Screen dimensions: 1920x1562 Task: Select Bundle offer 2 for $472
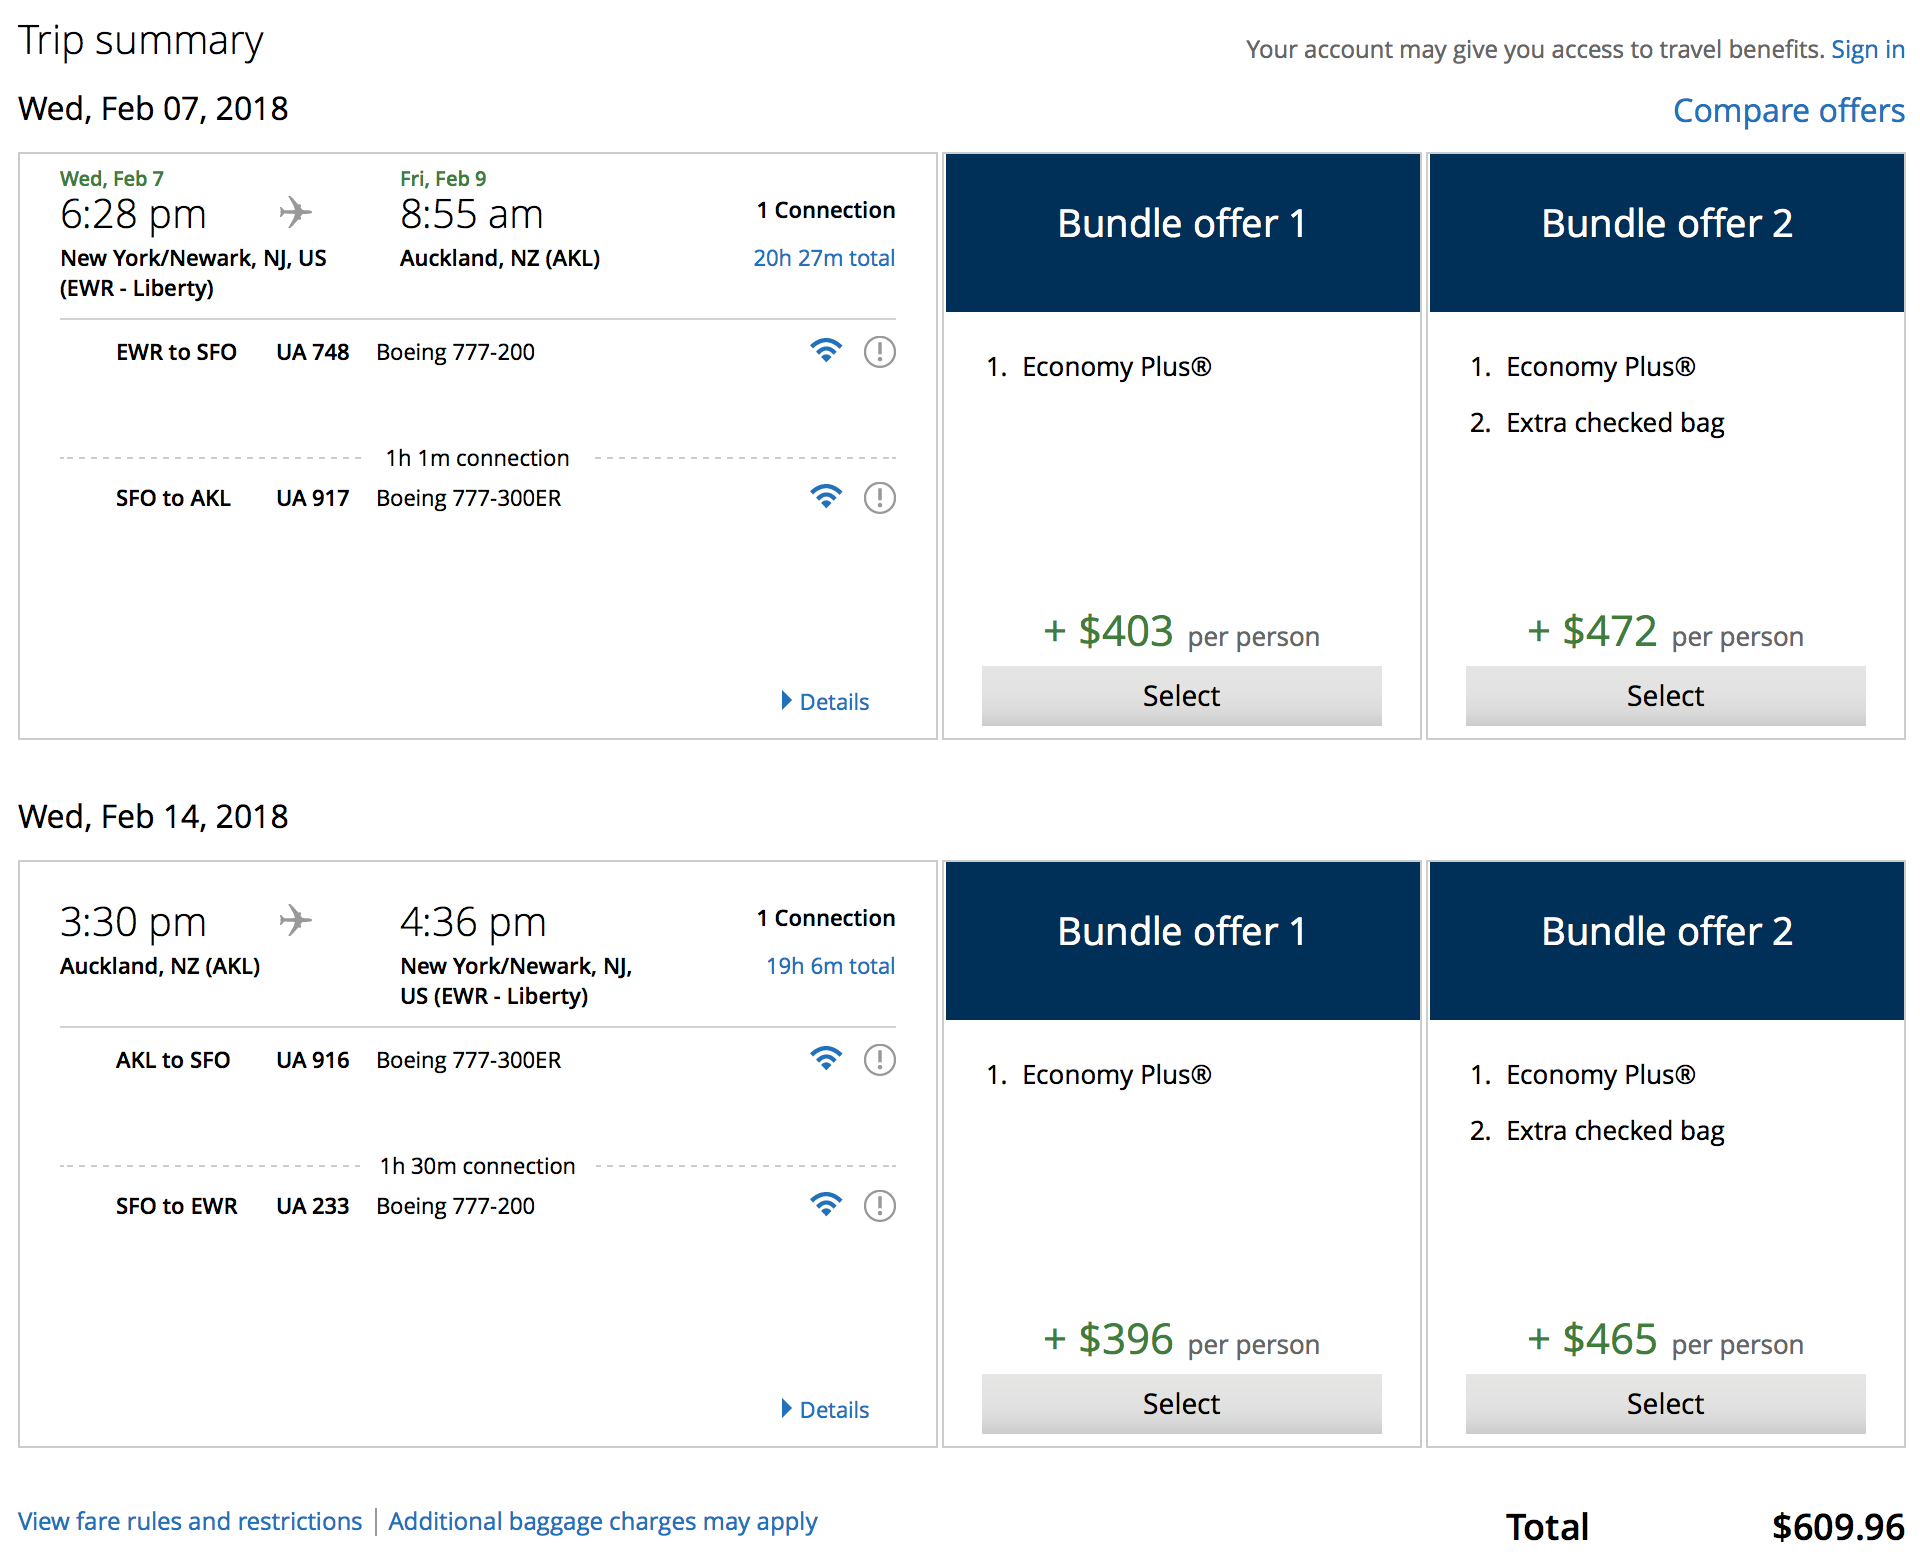(x=1665, y=696)
